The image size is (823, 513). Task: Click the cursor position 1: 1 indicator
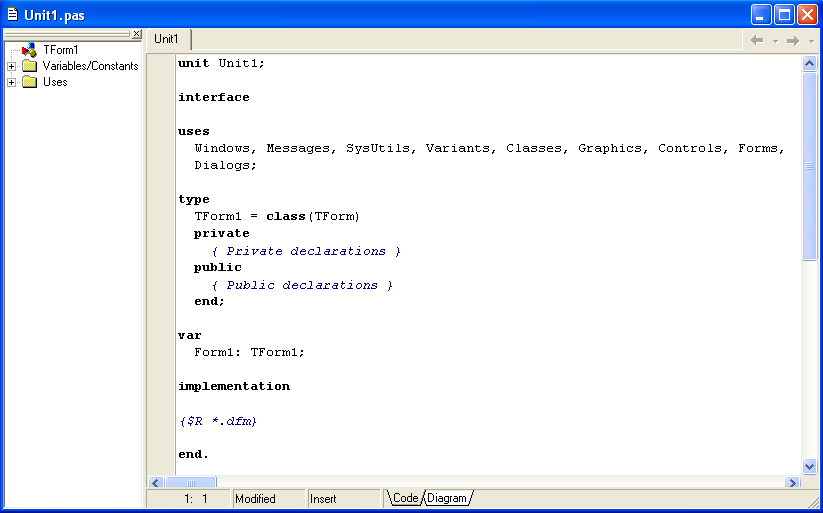[x=196, y=499]
